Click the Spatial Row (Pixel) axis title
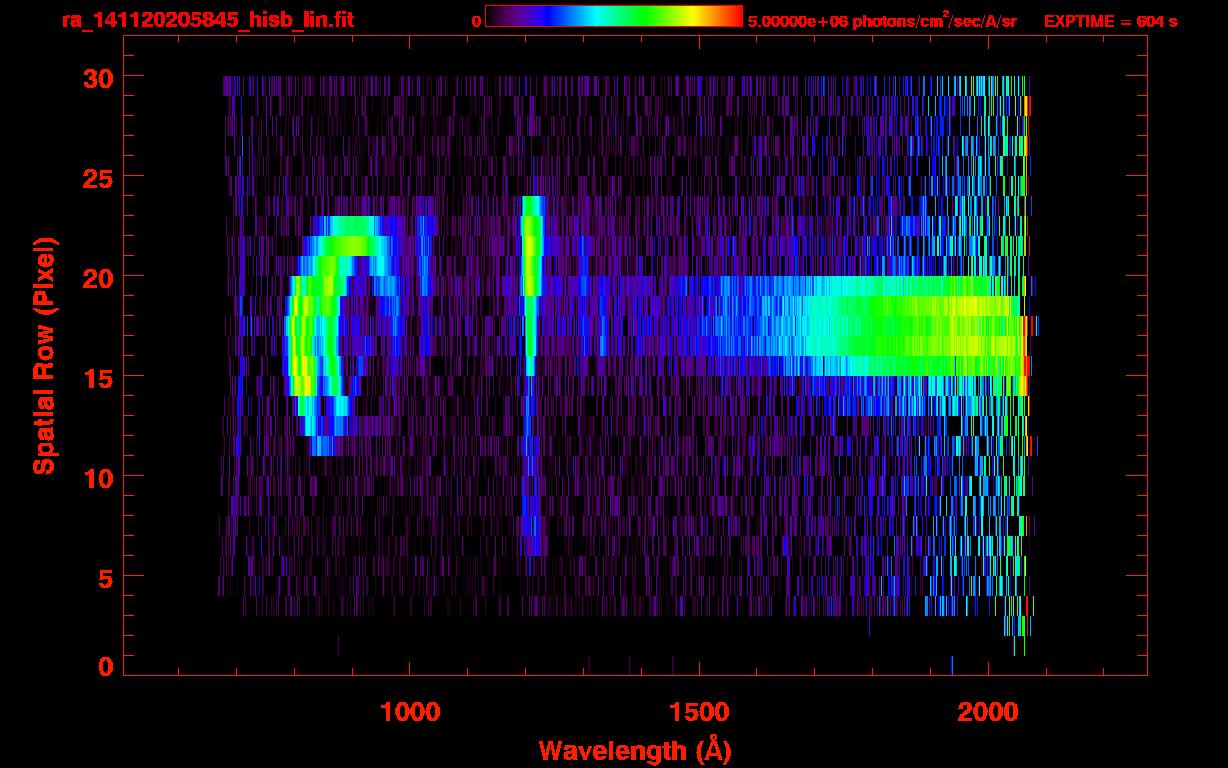This screenshot has height=768, width=1228. point(44,356)
